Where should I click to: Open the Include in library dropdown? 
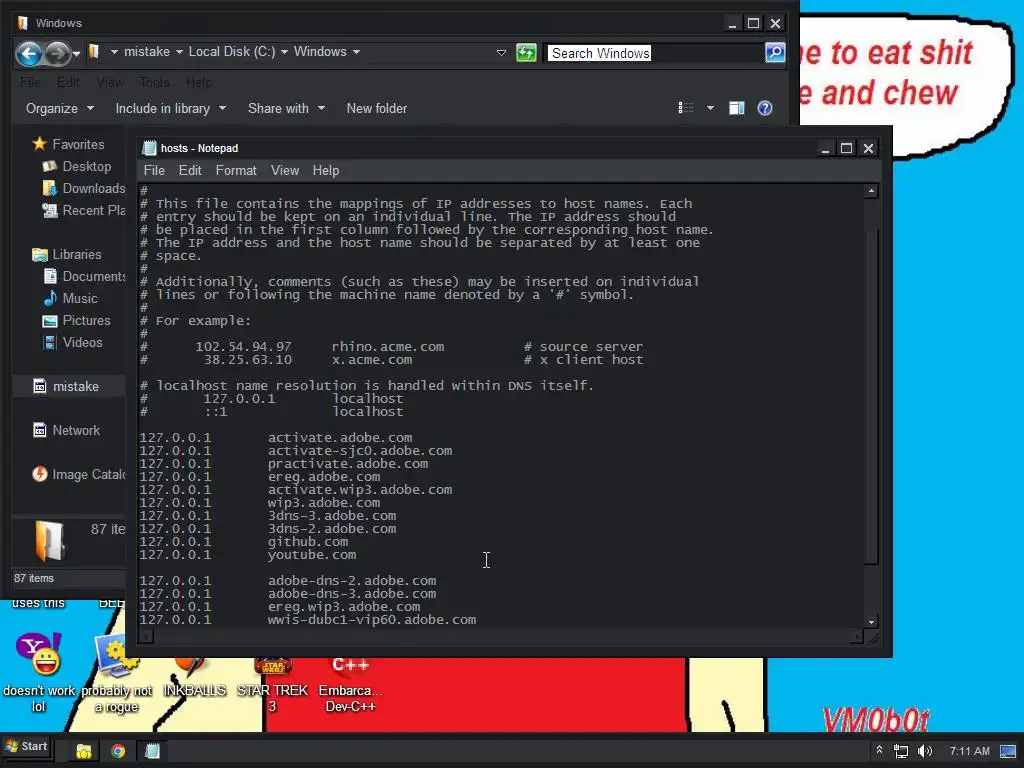[170, 108]
